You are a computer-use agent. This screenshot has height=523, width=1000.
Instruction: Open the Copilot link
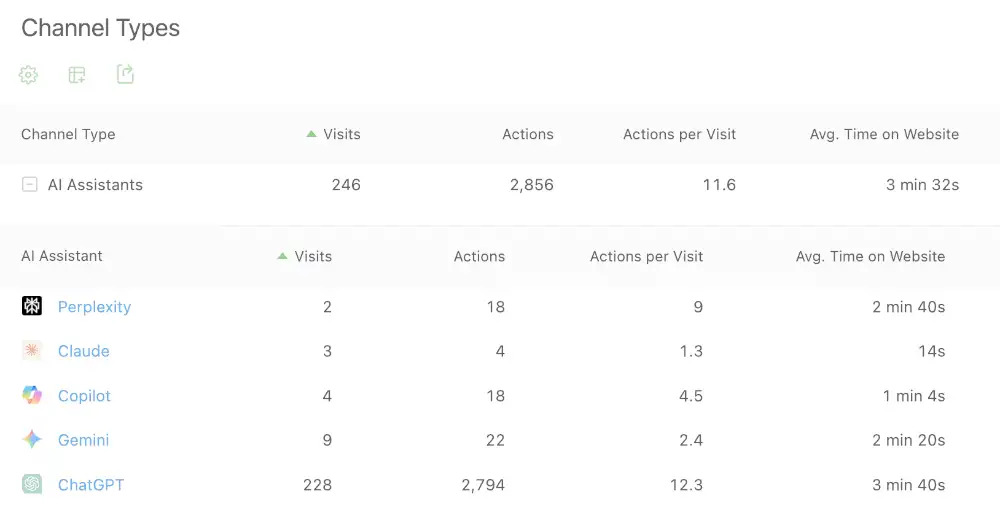[84, 395]
